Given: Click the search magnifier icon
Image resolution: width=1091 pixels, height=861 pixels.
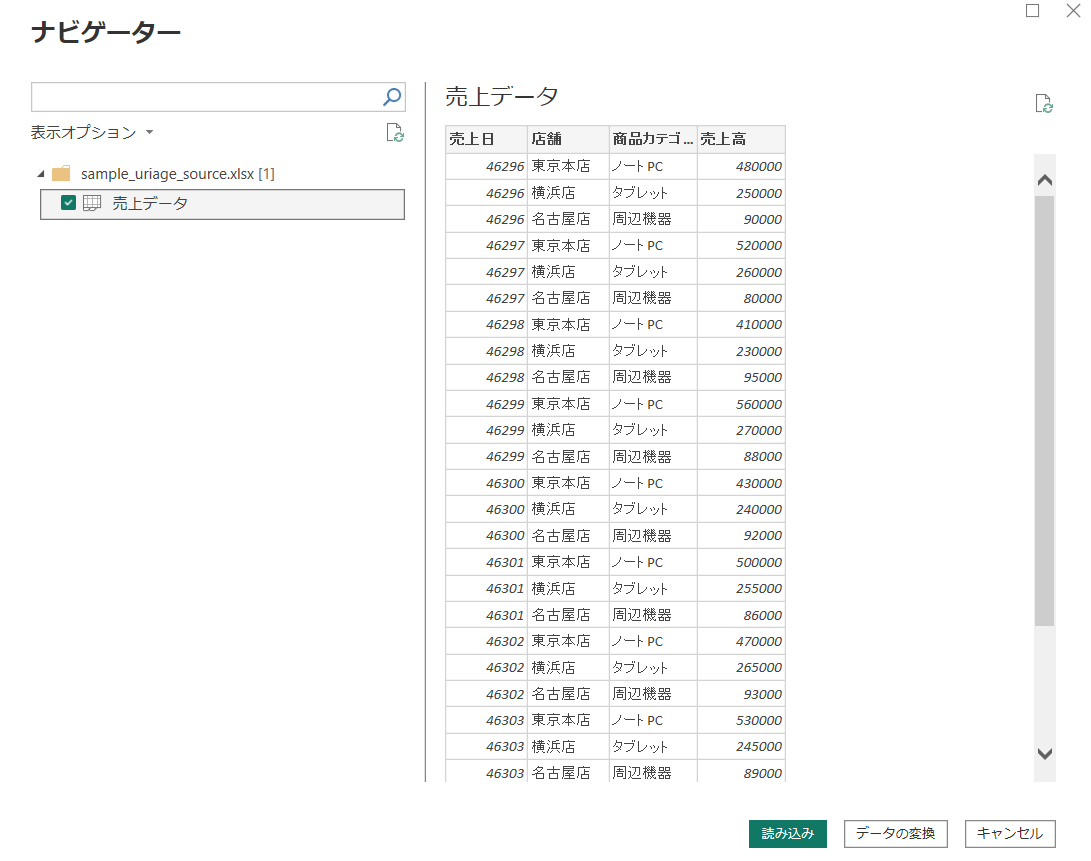Looking at the screenshot, I should point(392,97).
